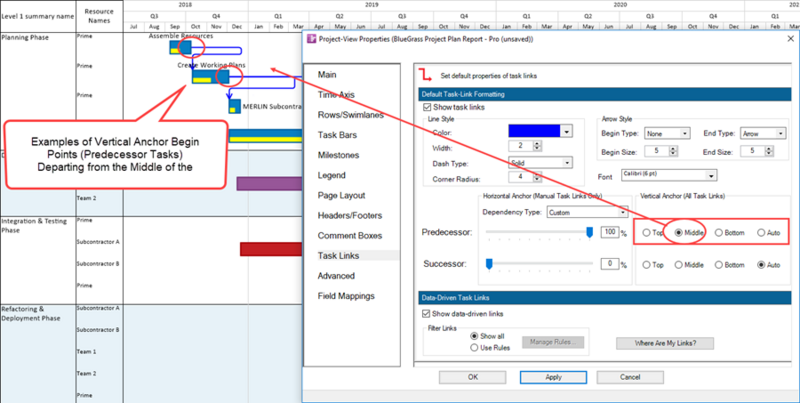Click the Successor horizontal anchor slider handle
The image size is (800, 403).
tap(489, 264)
